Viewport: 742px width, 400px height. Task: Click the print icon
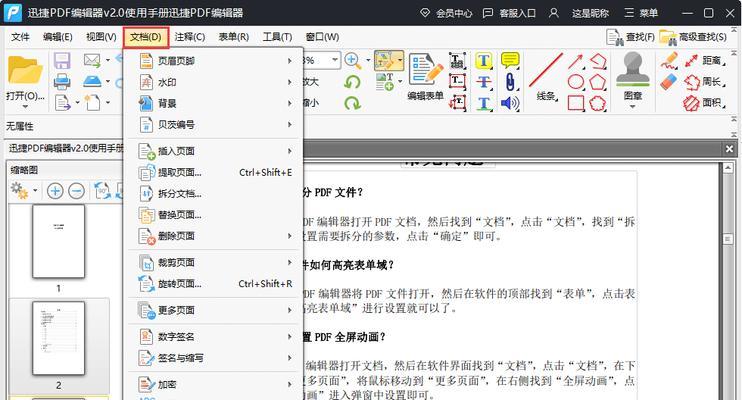click(62, 82)
